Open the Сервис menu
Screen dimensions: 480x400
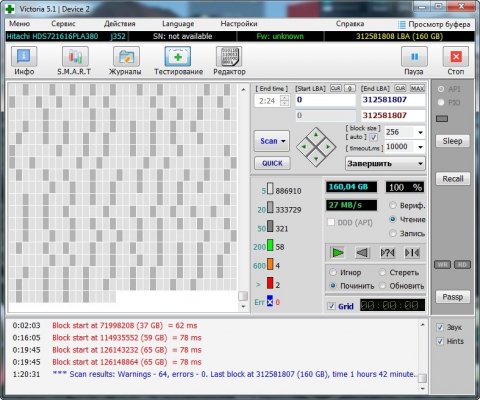[63, 24]
